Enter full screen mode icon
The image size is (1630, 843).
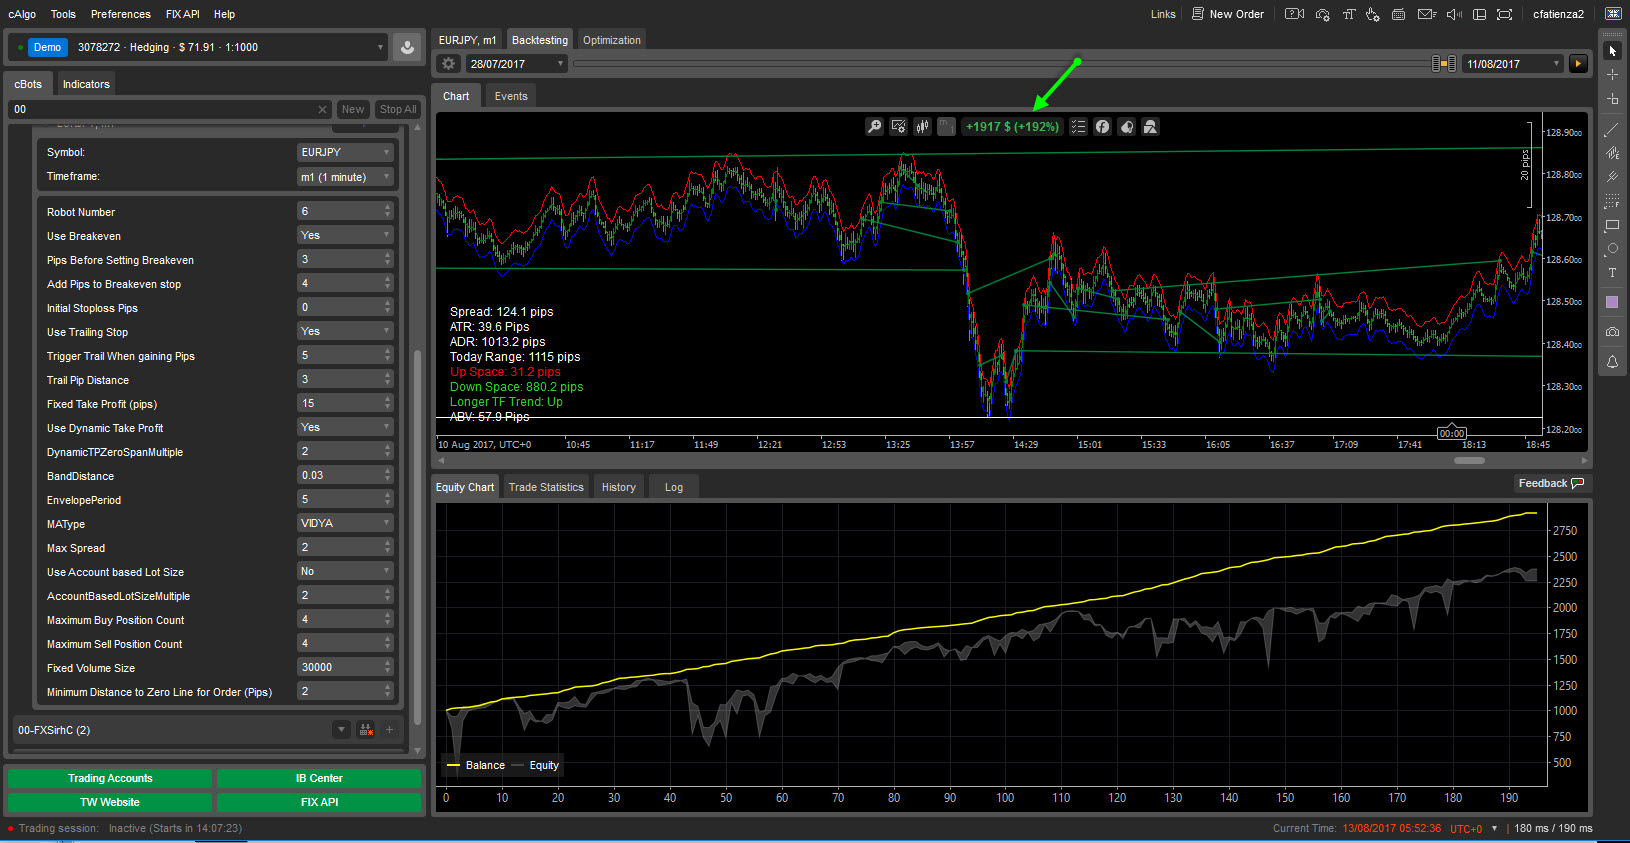point(1504,14)
